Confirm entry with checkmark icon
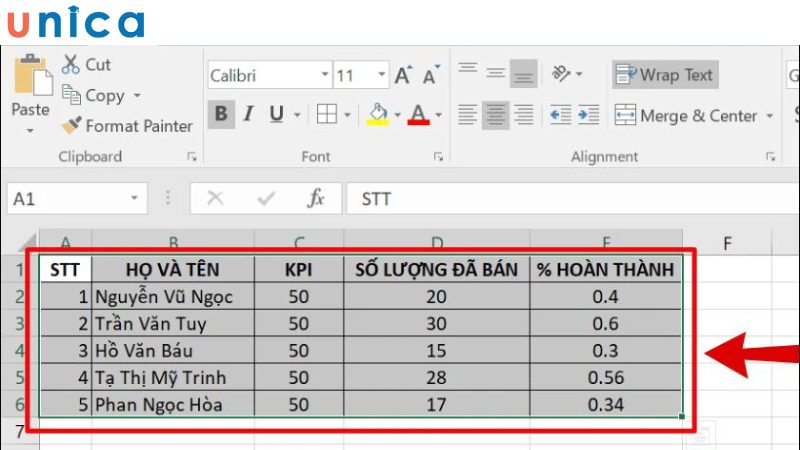This screenshot has width=800, height=450. pos(266,198)
